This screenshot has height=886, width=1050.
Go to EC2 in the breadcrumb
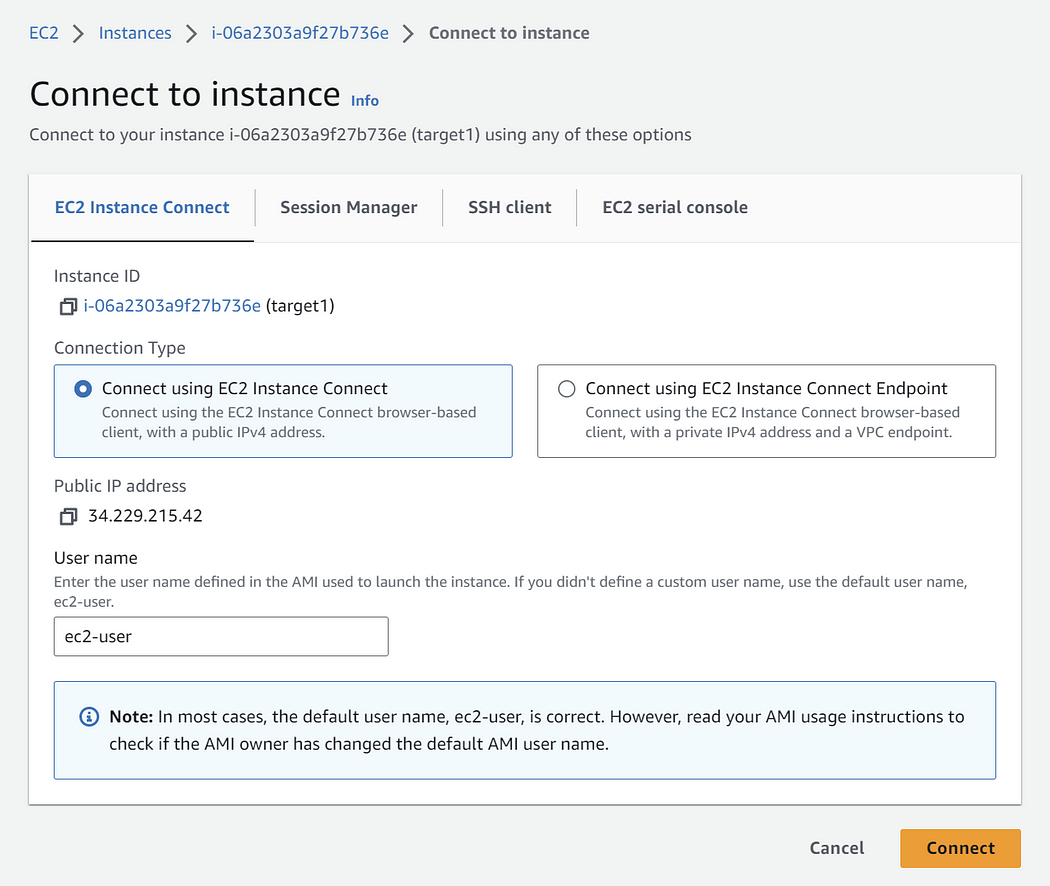click(44, 33)
